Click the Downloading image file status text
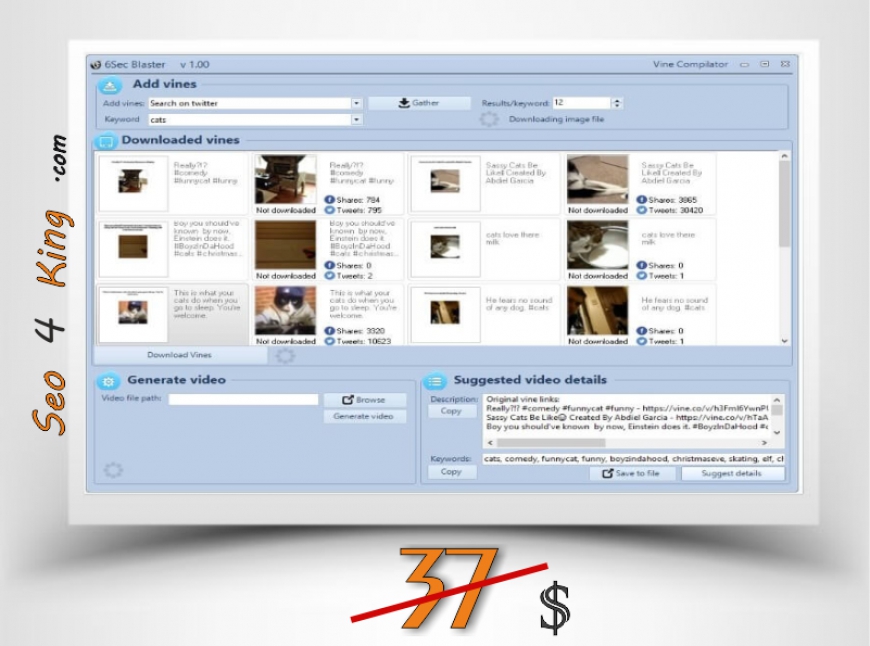The height and width of the screenshot is (646, 870). click(557, 119)
